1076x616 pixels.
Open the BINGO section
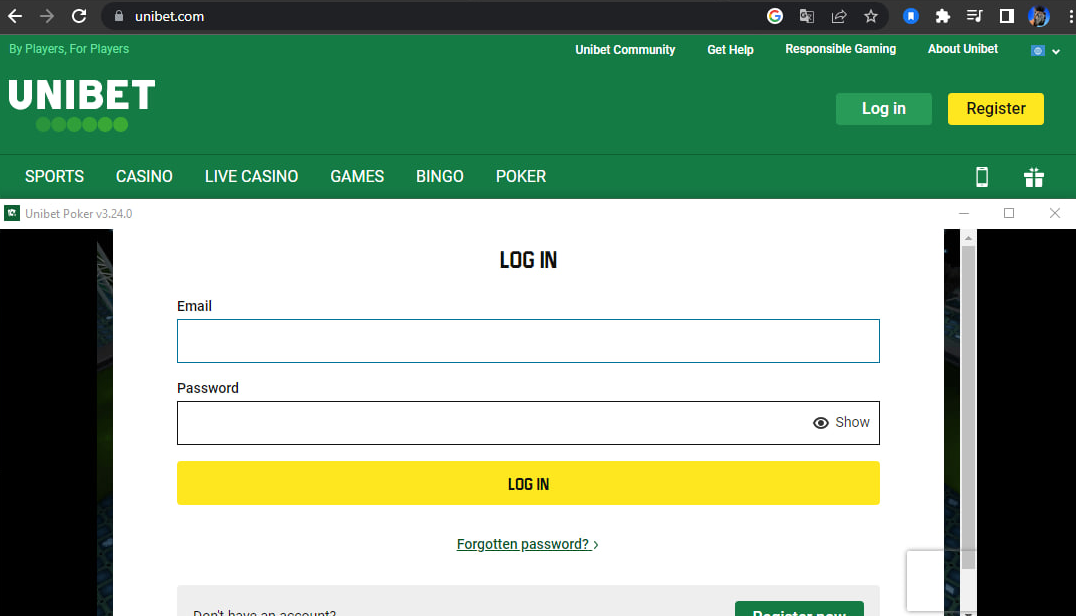[x=440, y=176]
